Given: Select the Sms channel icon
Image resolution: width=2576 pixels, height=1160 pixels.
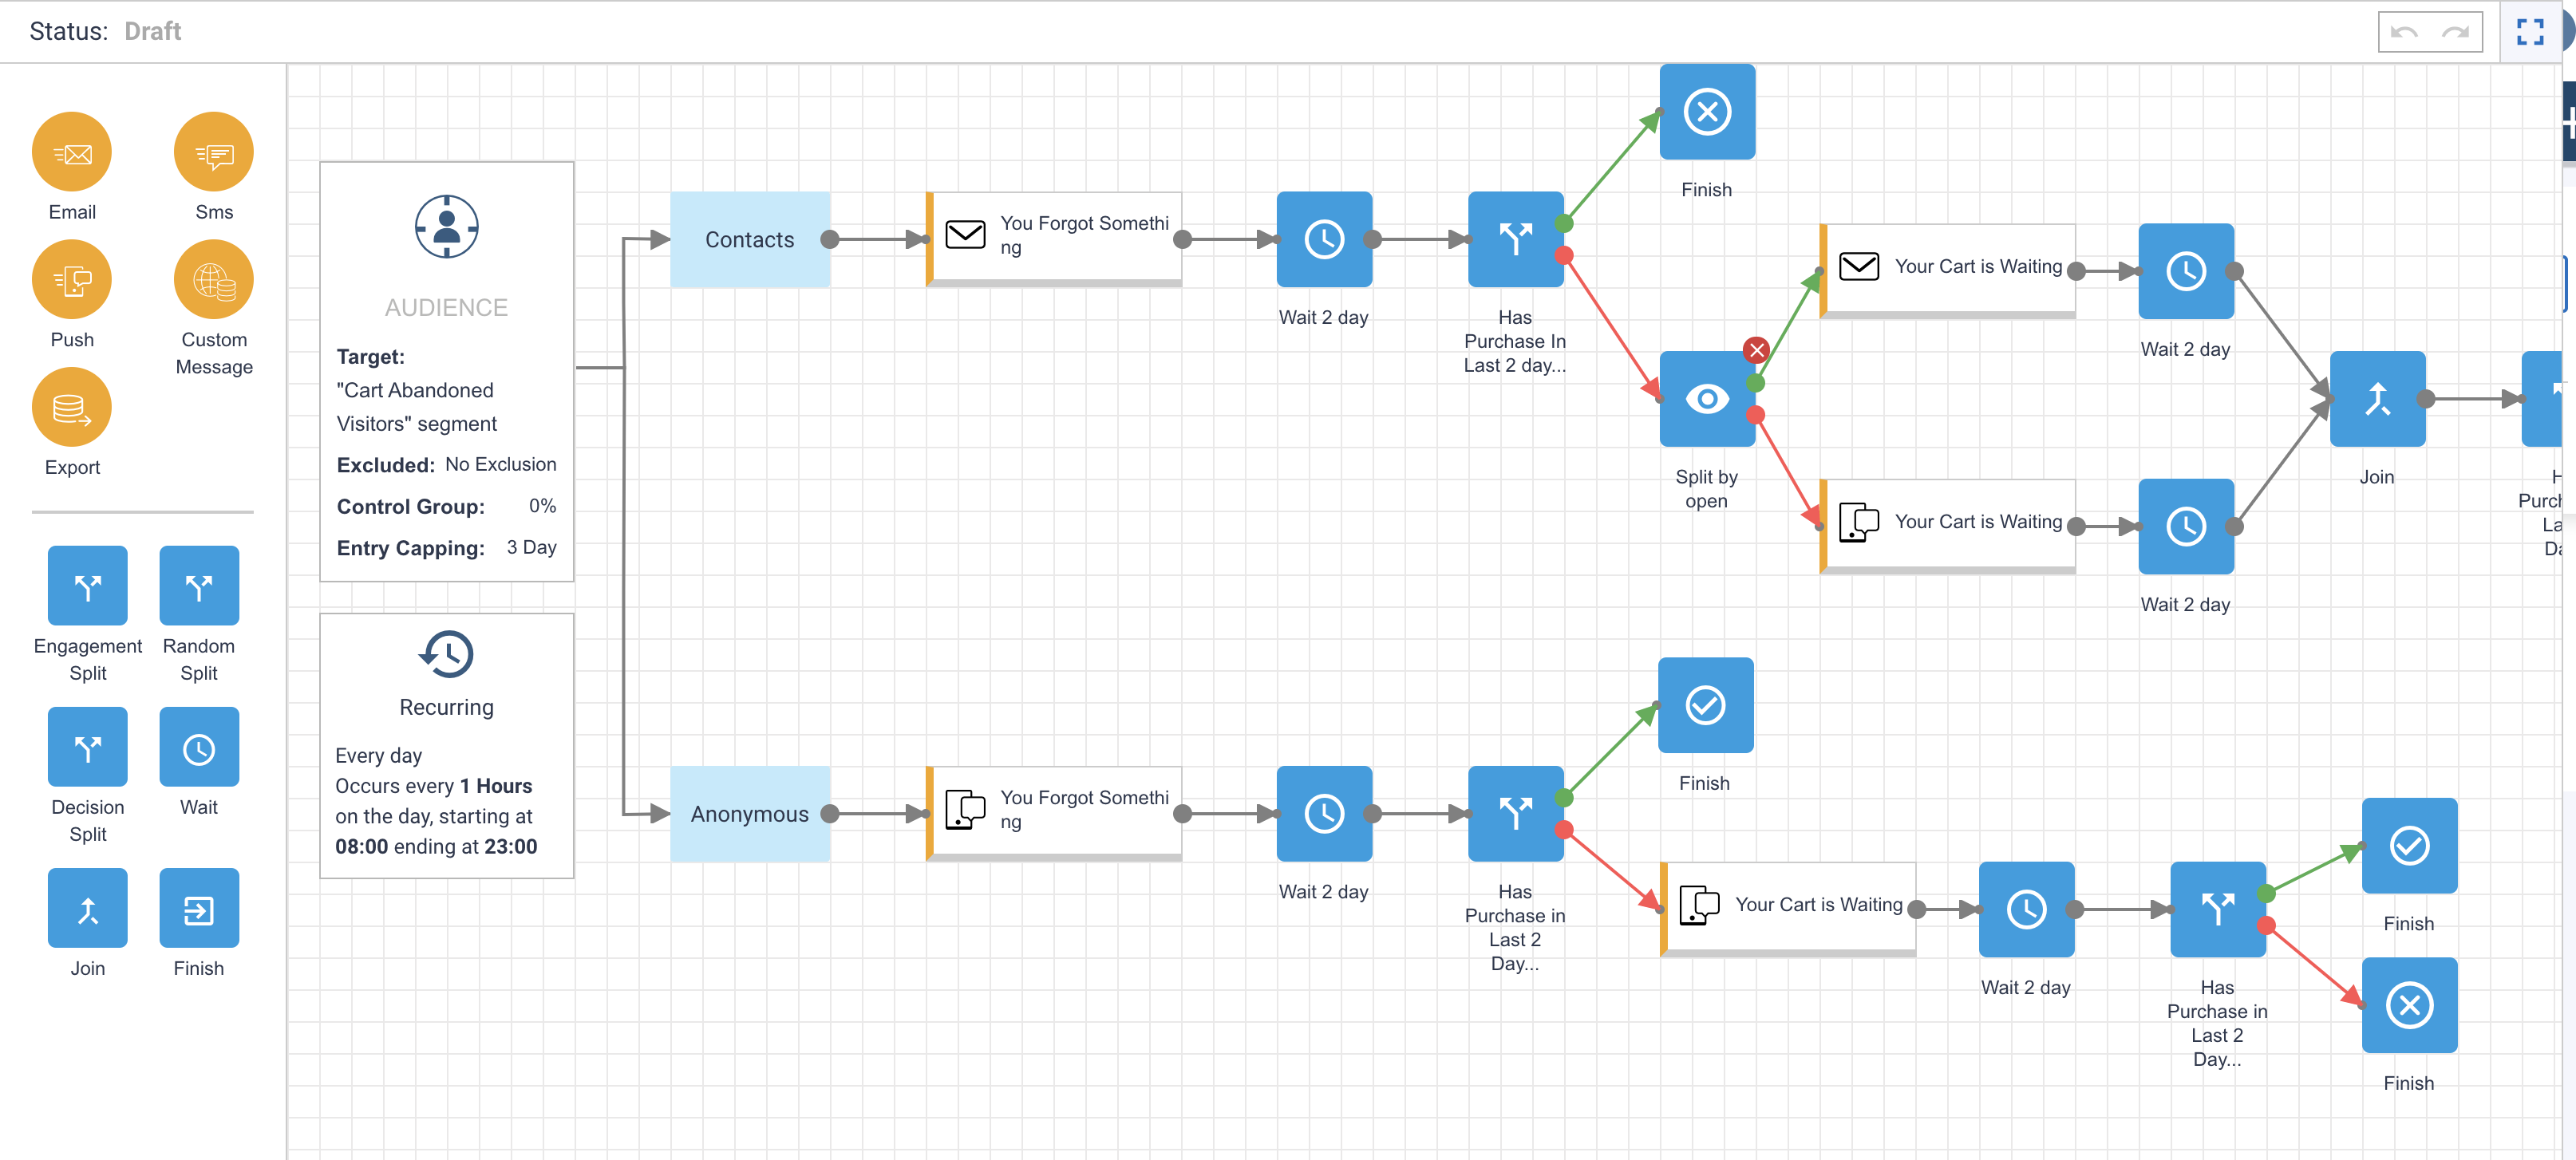Looking at the screenshot, I should pos(213,152).
